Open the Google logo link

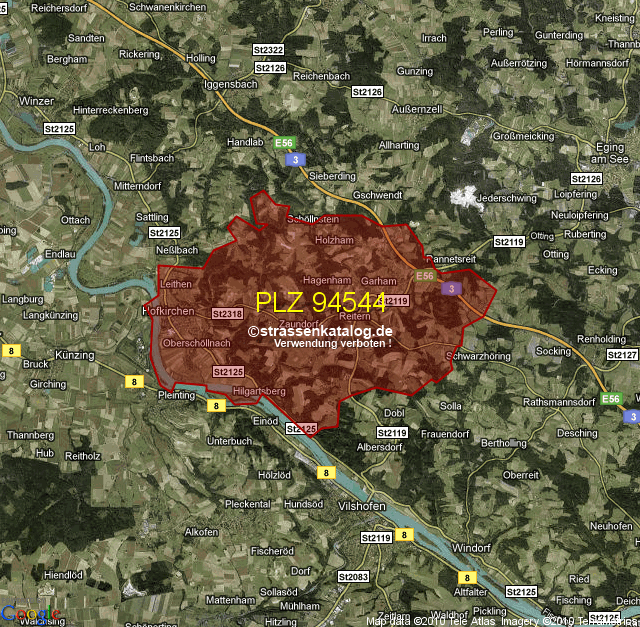(28, 614)
